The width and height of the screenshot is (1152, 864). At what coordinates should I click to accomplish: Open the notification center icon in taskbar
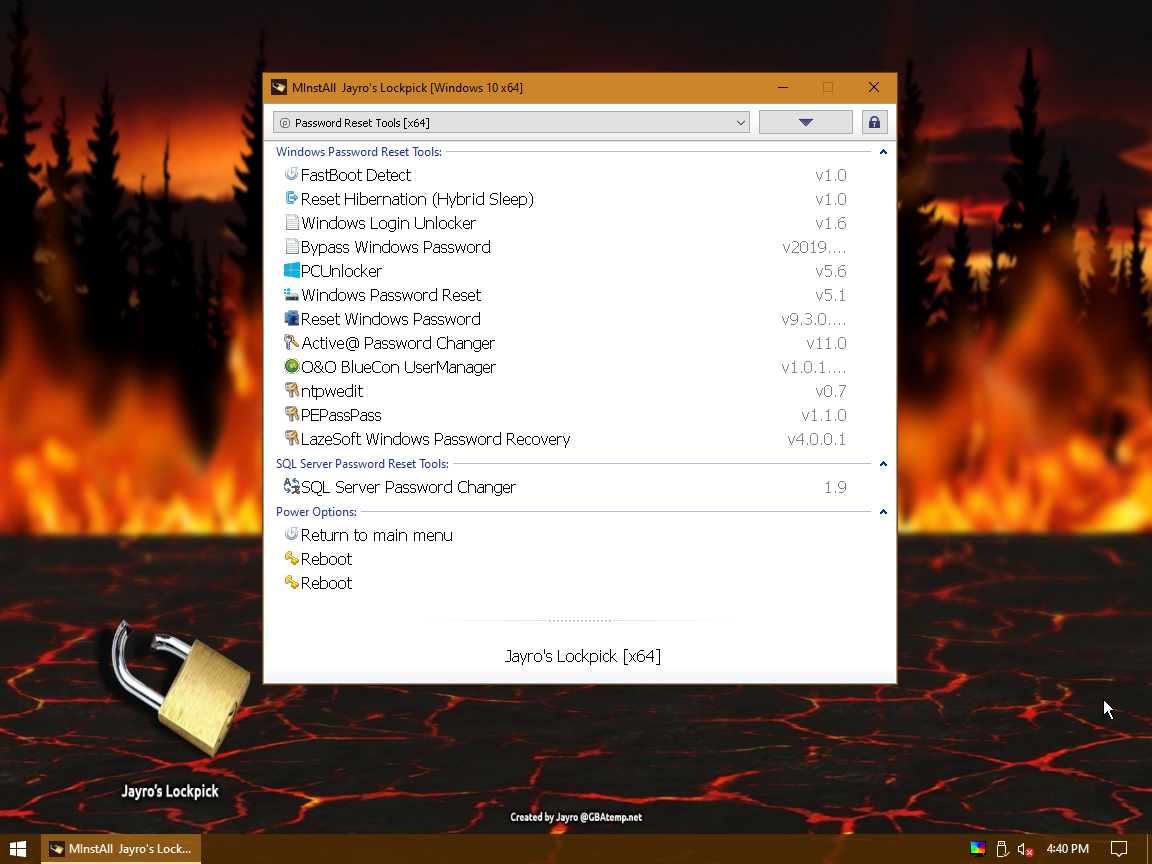click(1119, 849)
